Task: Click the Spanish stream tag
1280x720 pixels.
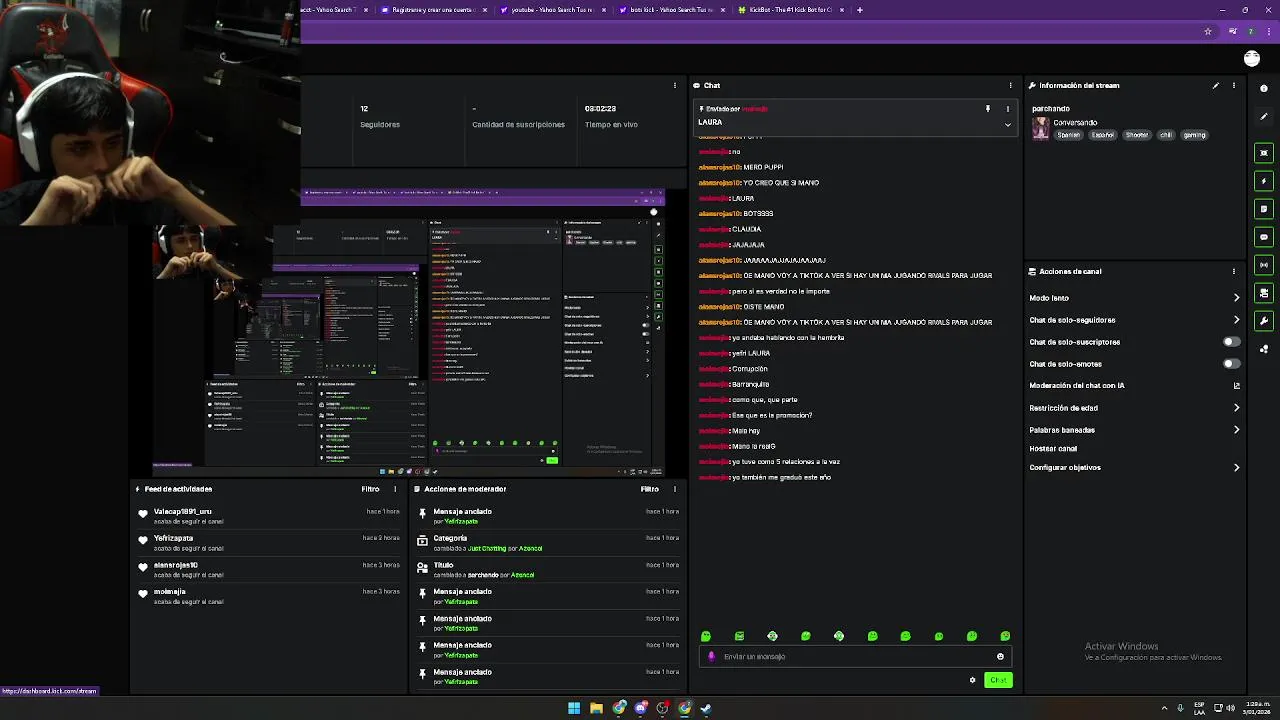Action: [x=1069, y=135]
